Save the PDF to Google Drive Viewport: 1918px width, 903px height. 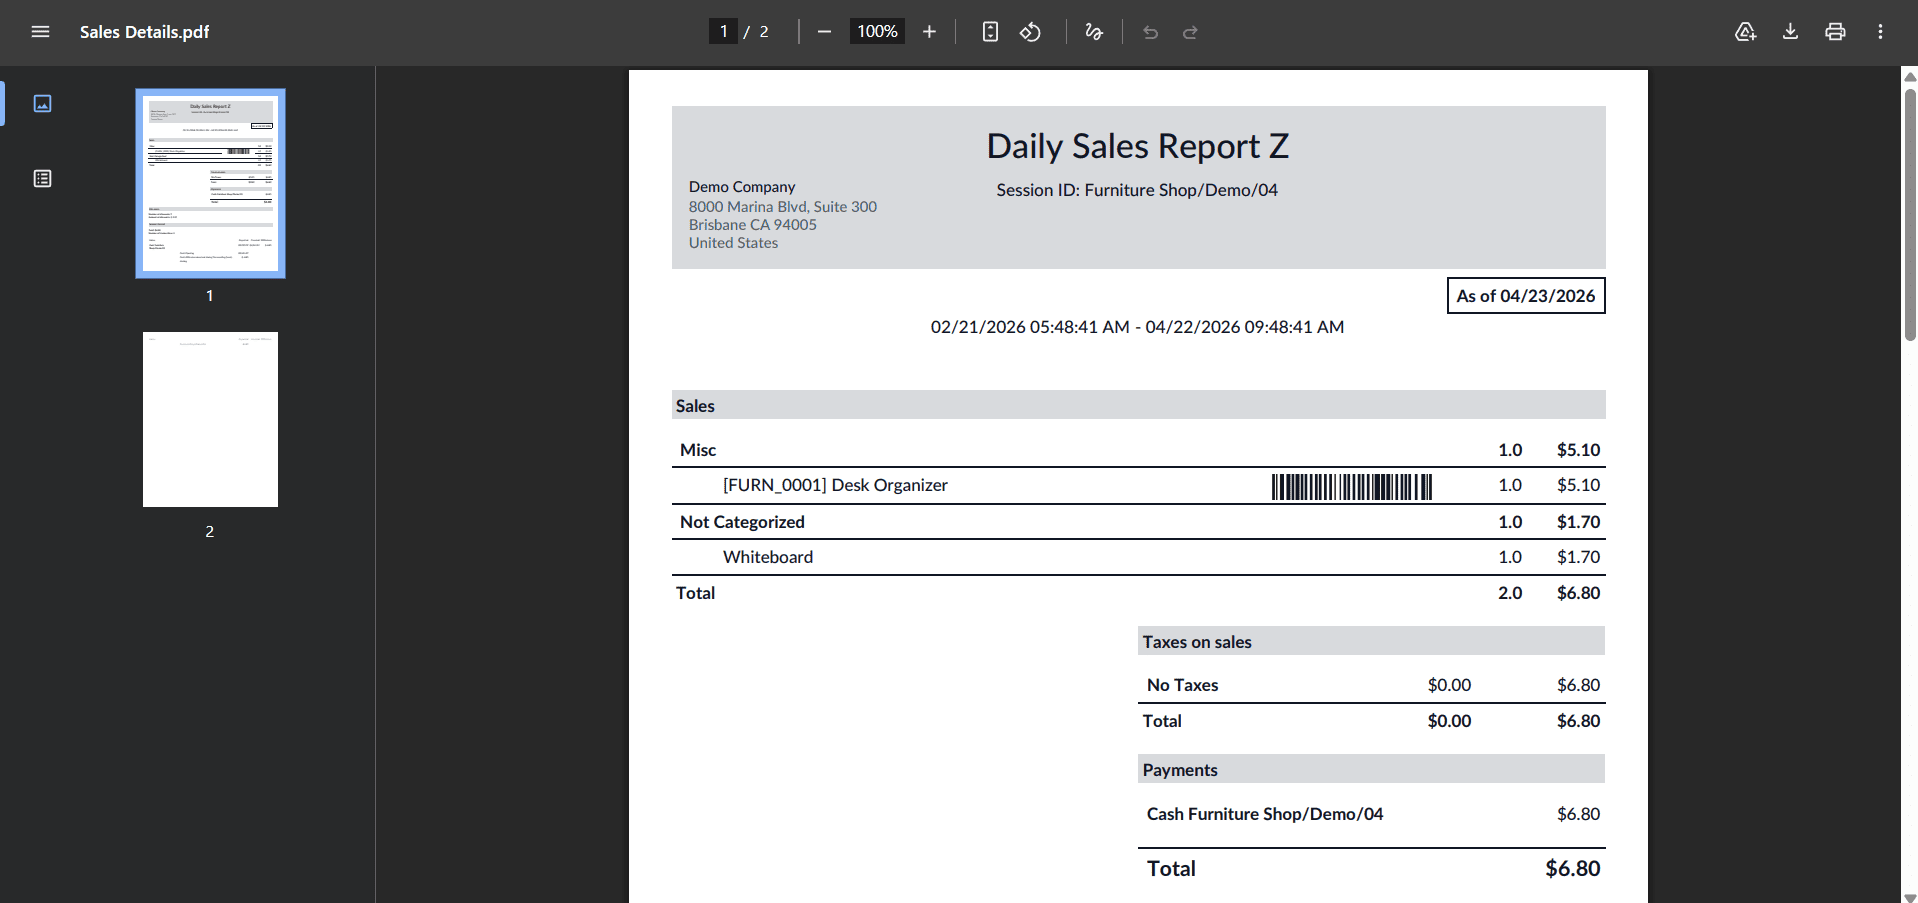click(x=1746, y=31)
